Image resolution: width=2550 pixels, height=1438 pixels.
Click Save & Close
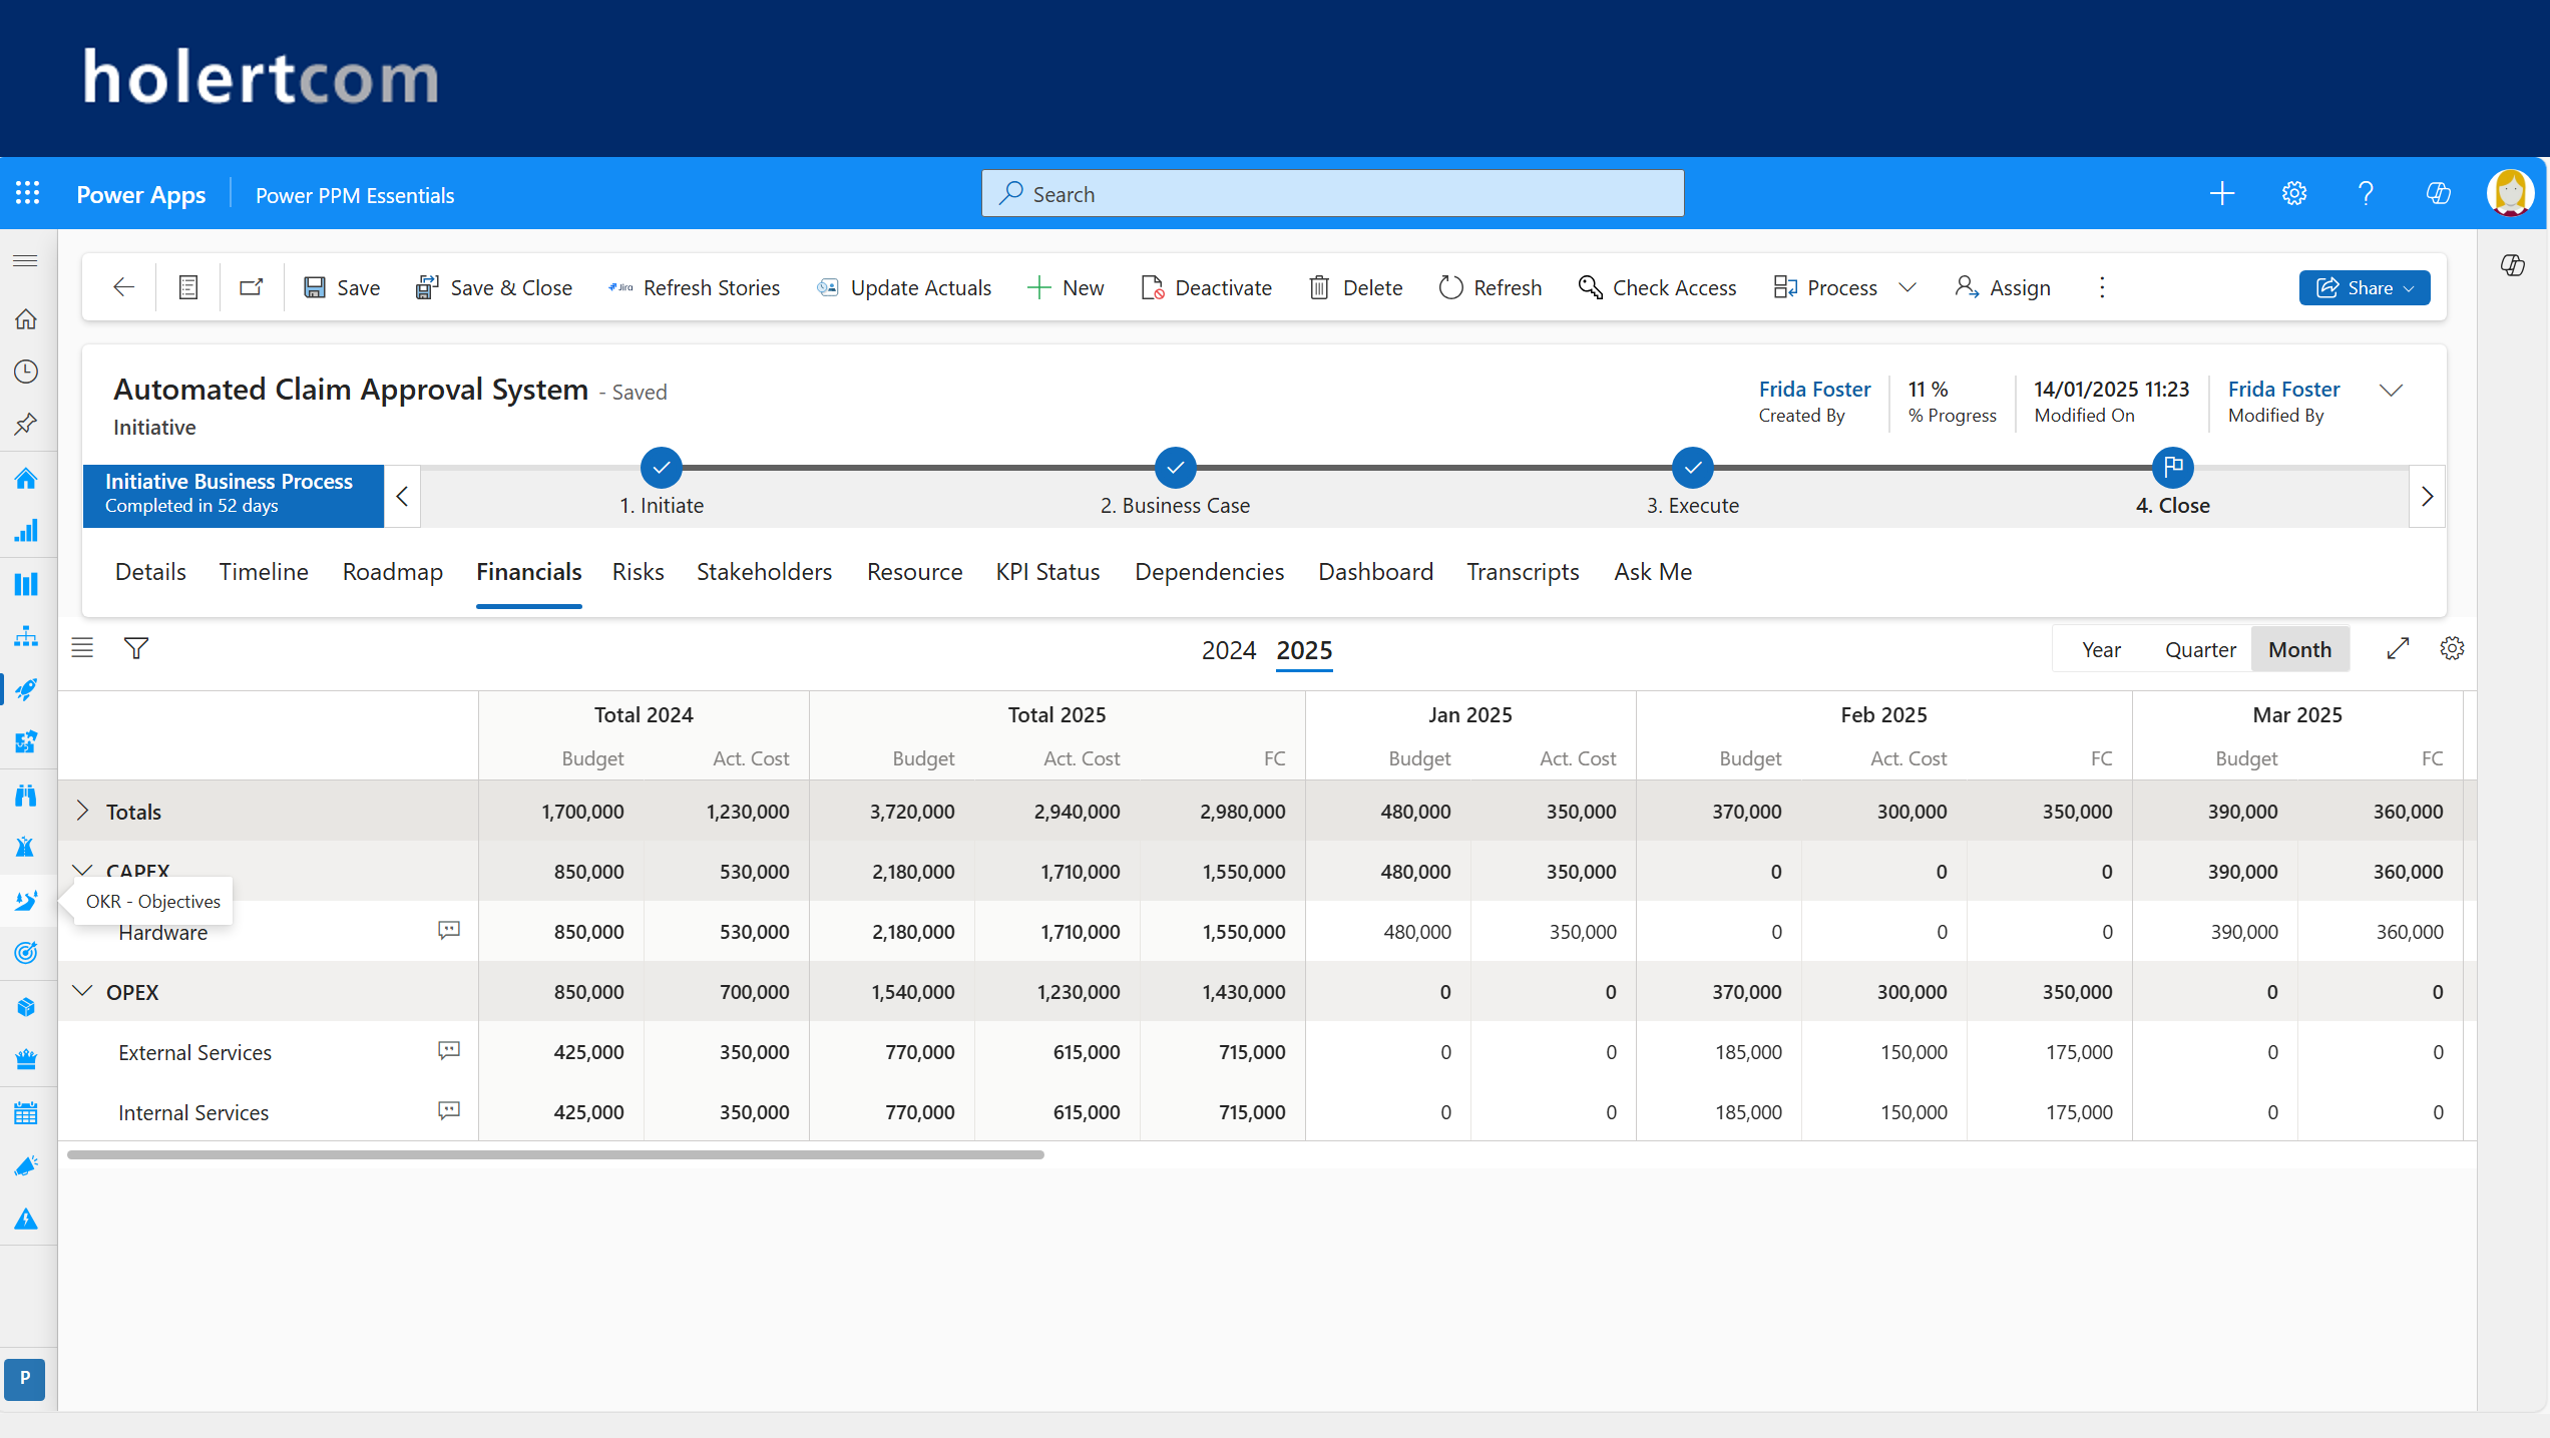[494, 288]
